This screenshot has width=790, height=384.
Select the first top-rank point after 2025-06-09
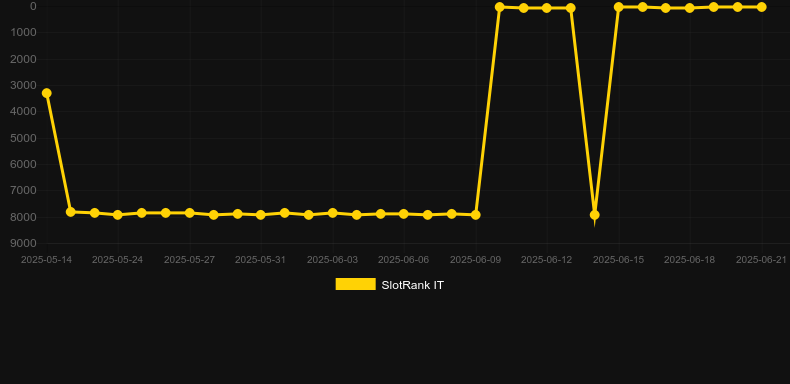coord(500,7)
